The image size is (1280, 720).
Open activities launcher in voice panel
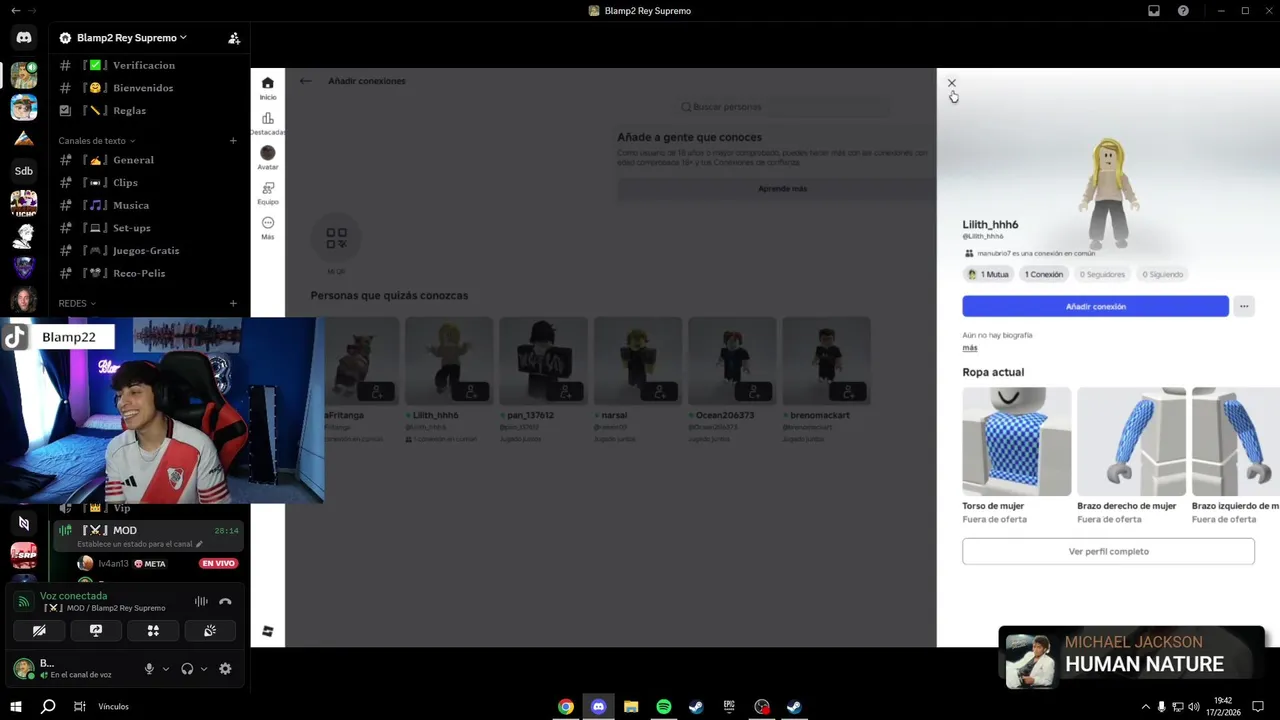pos(153,631)
